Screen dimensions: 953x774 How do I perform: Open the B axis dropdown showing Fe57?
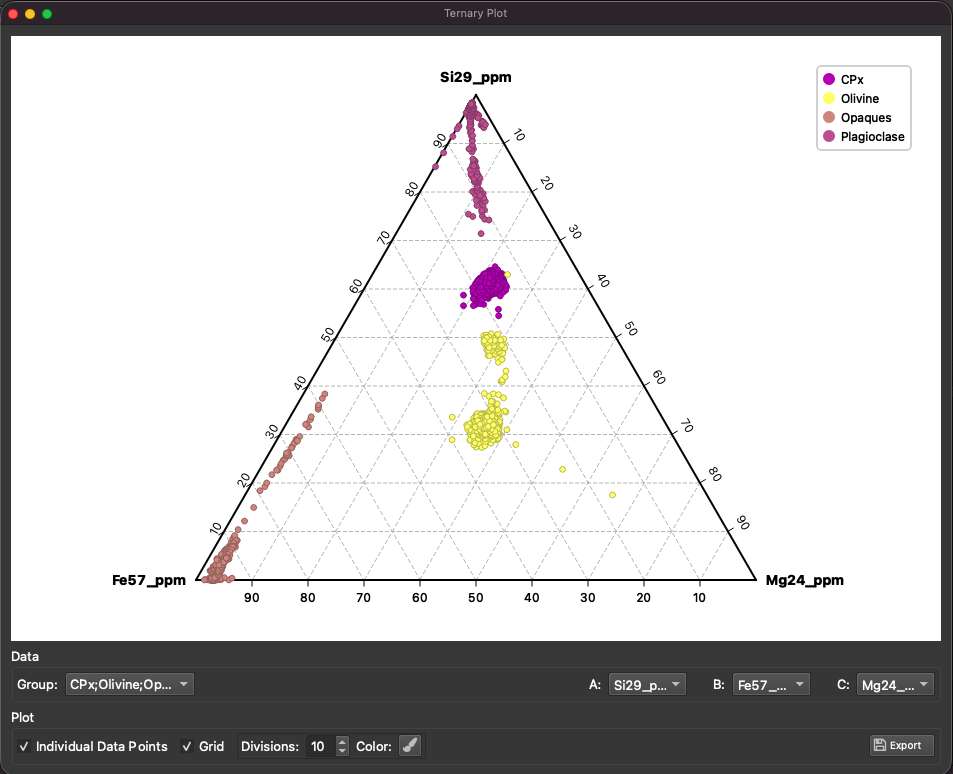pos(770,684)
